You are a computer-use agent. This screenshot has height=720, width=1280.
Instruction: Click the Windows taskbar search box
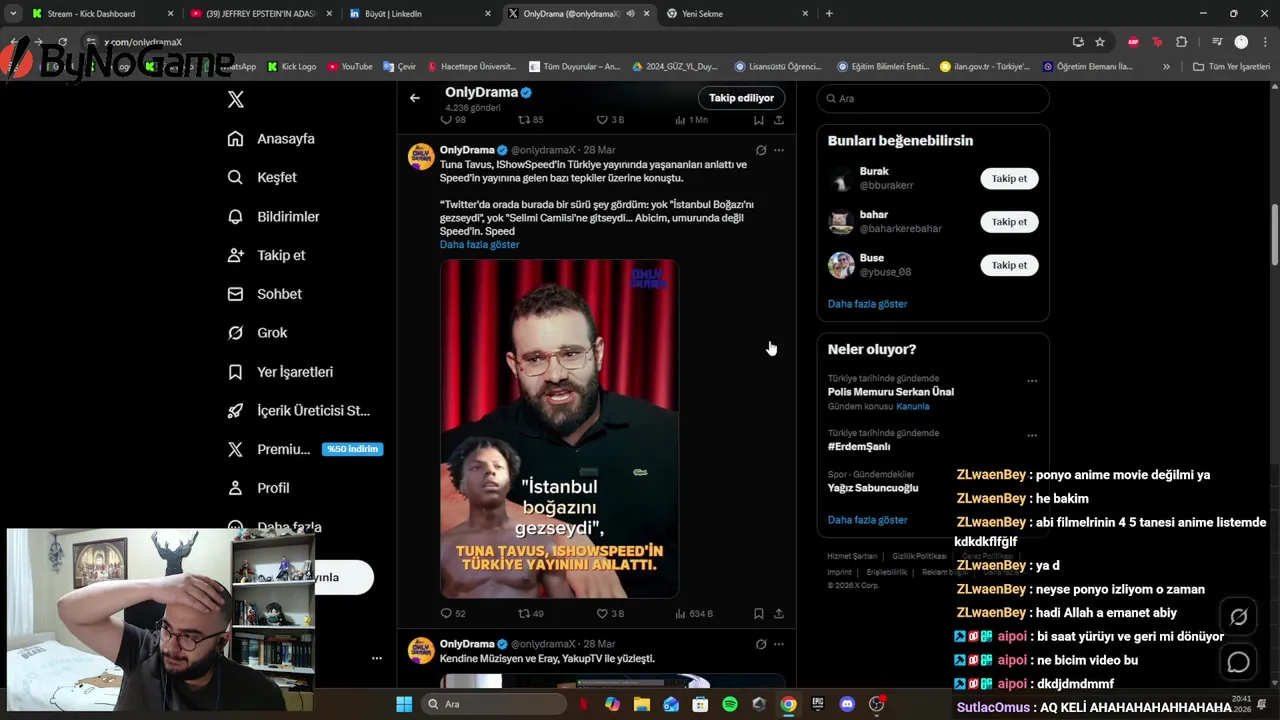494,704
